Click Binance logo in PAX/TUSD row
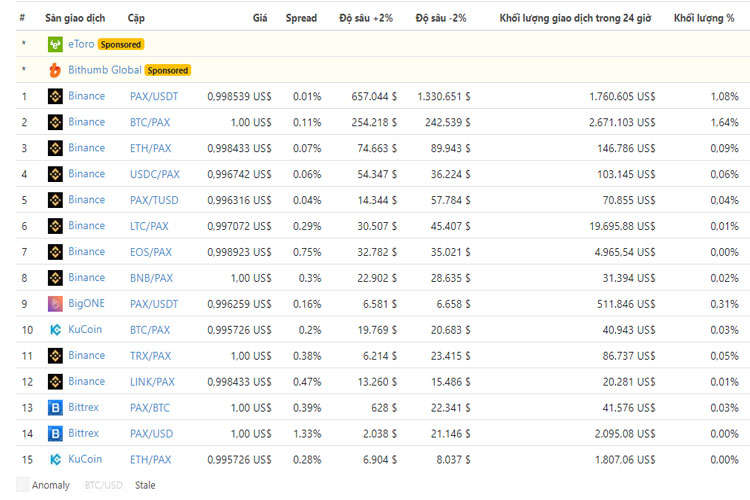Viewport: 750px width, 500px height. [x=55, y=200]
